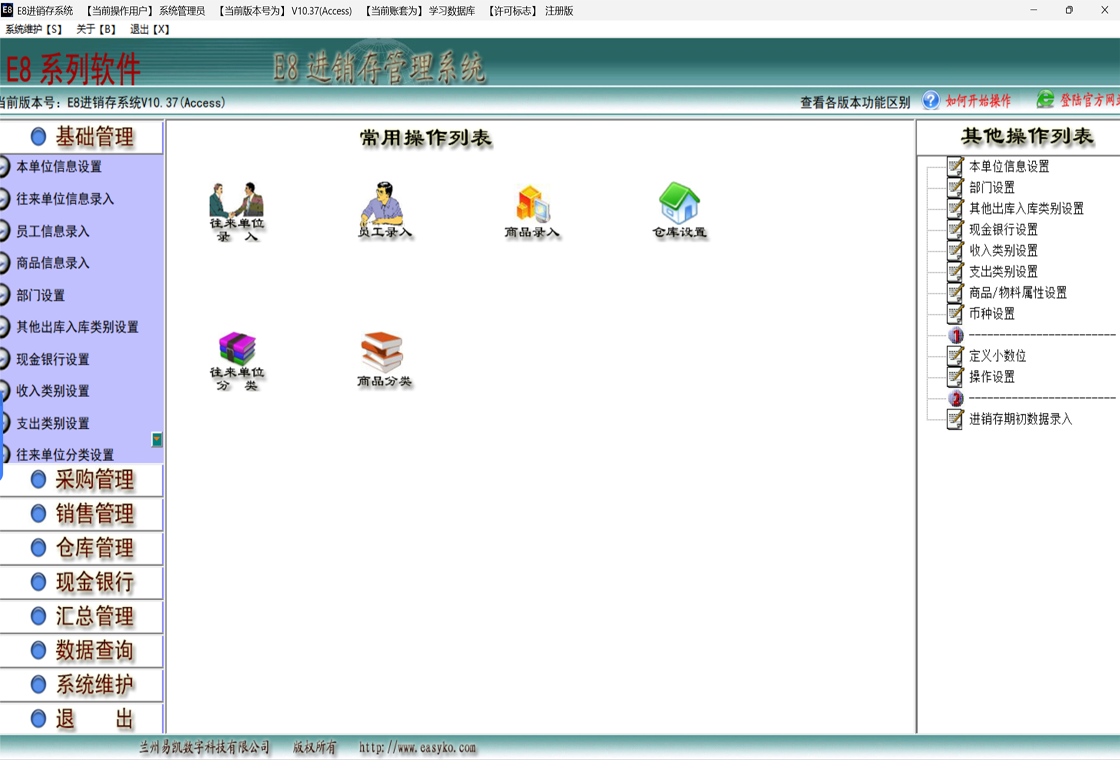
Task: Click the 如何开始操作 link
Action: tap(978, 101)
